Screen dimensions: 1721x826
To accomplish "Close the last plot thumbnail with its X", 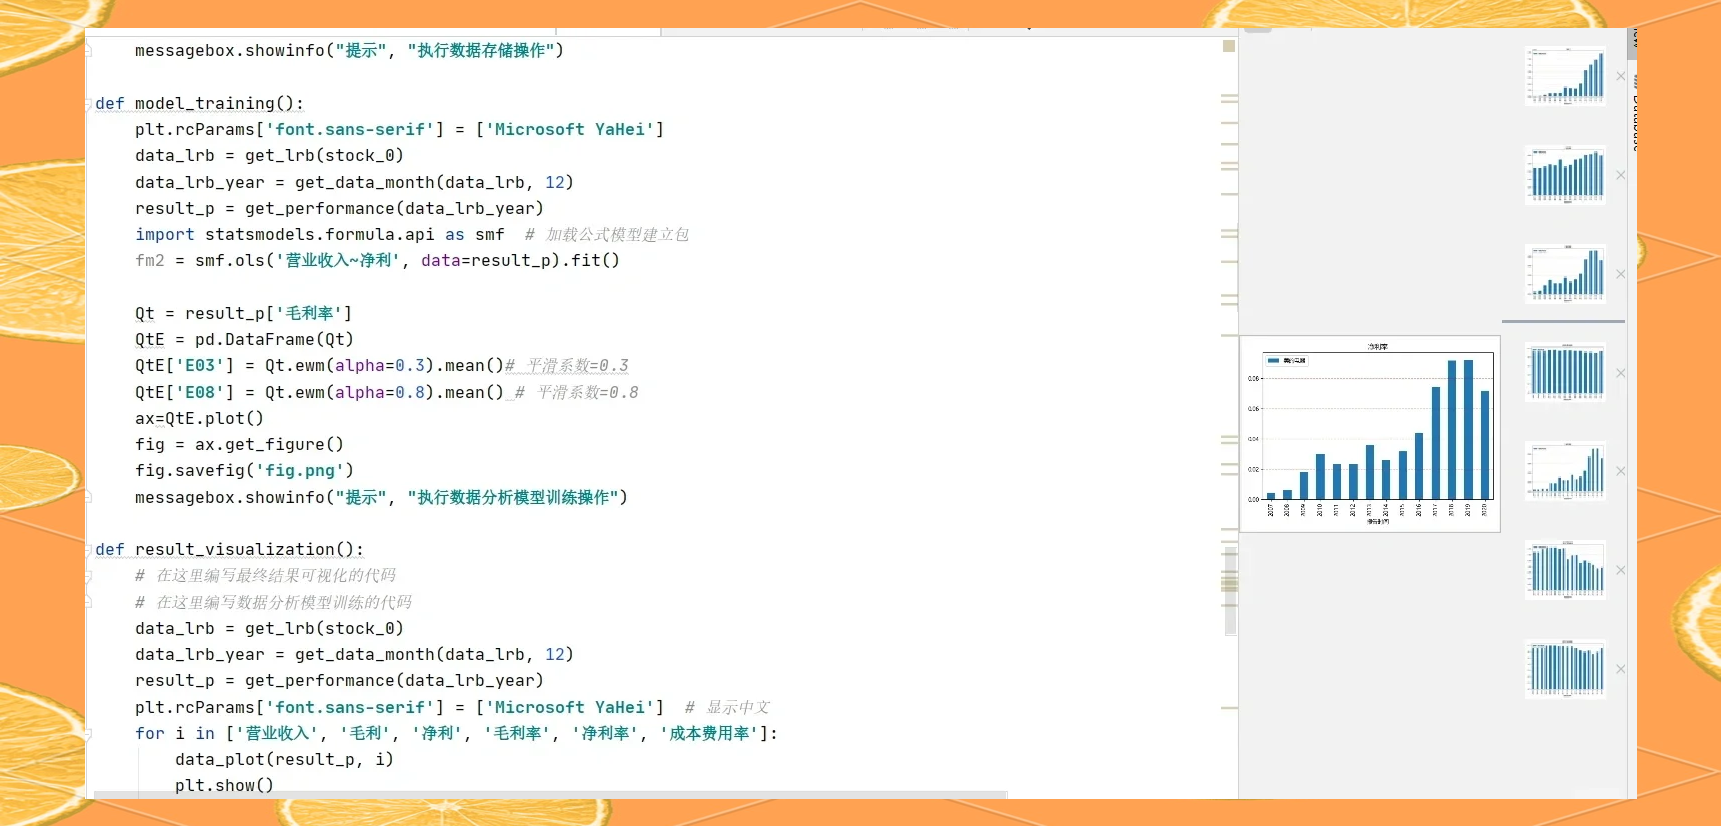I will [1621, 669].
